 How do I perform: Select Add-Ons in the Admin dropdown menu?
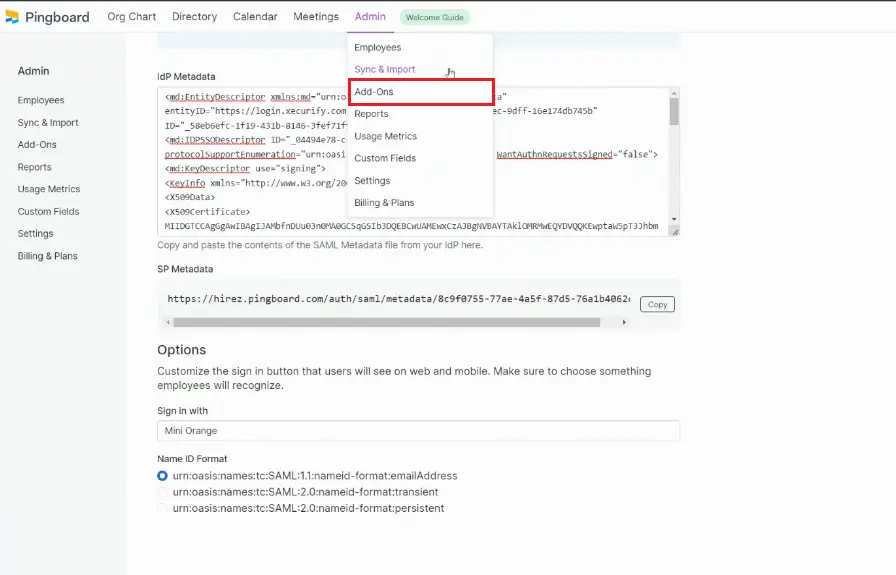coord(421,91)
